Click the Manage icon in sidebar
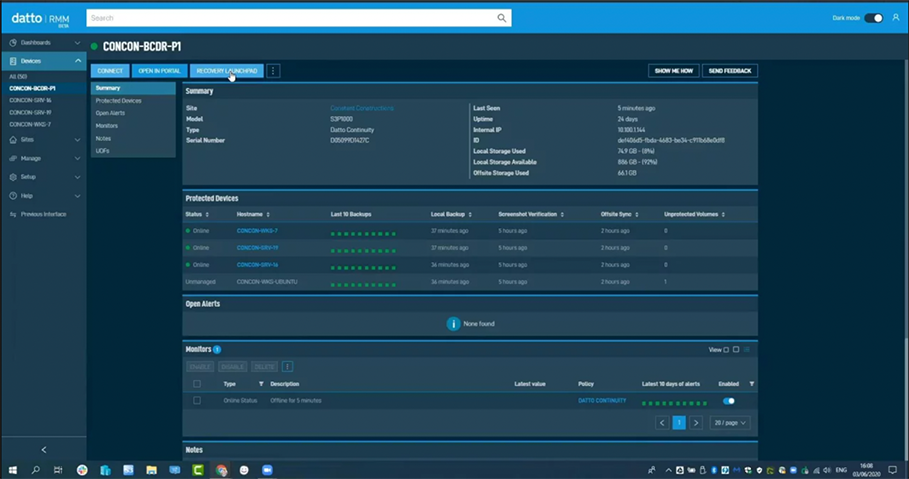 coord(13,158)
